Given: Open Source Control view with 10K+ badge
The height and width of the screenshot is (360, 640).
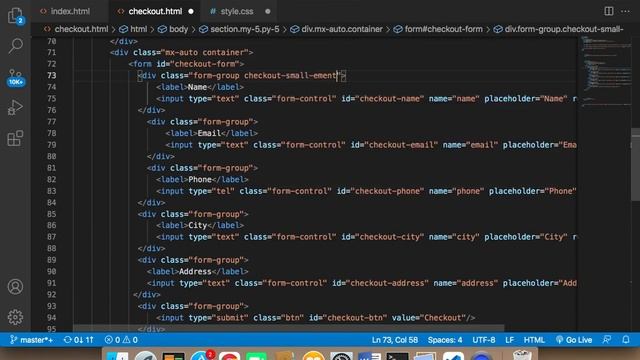Looking at the screenshot, I should pyautogui.click(x=16, y=77).
